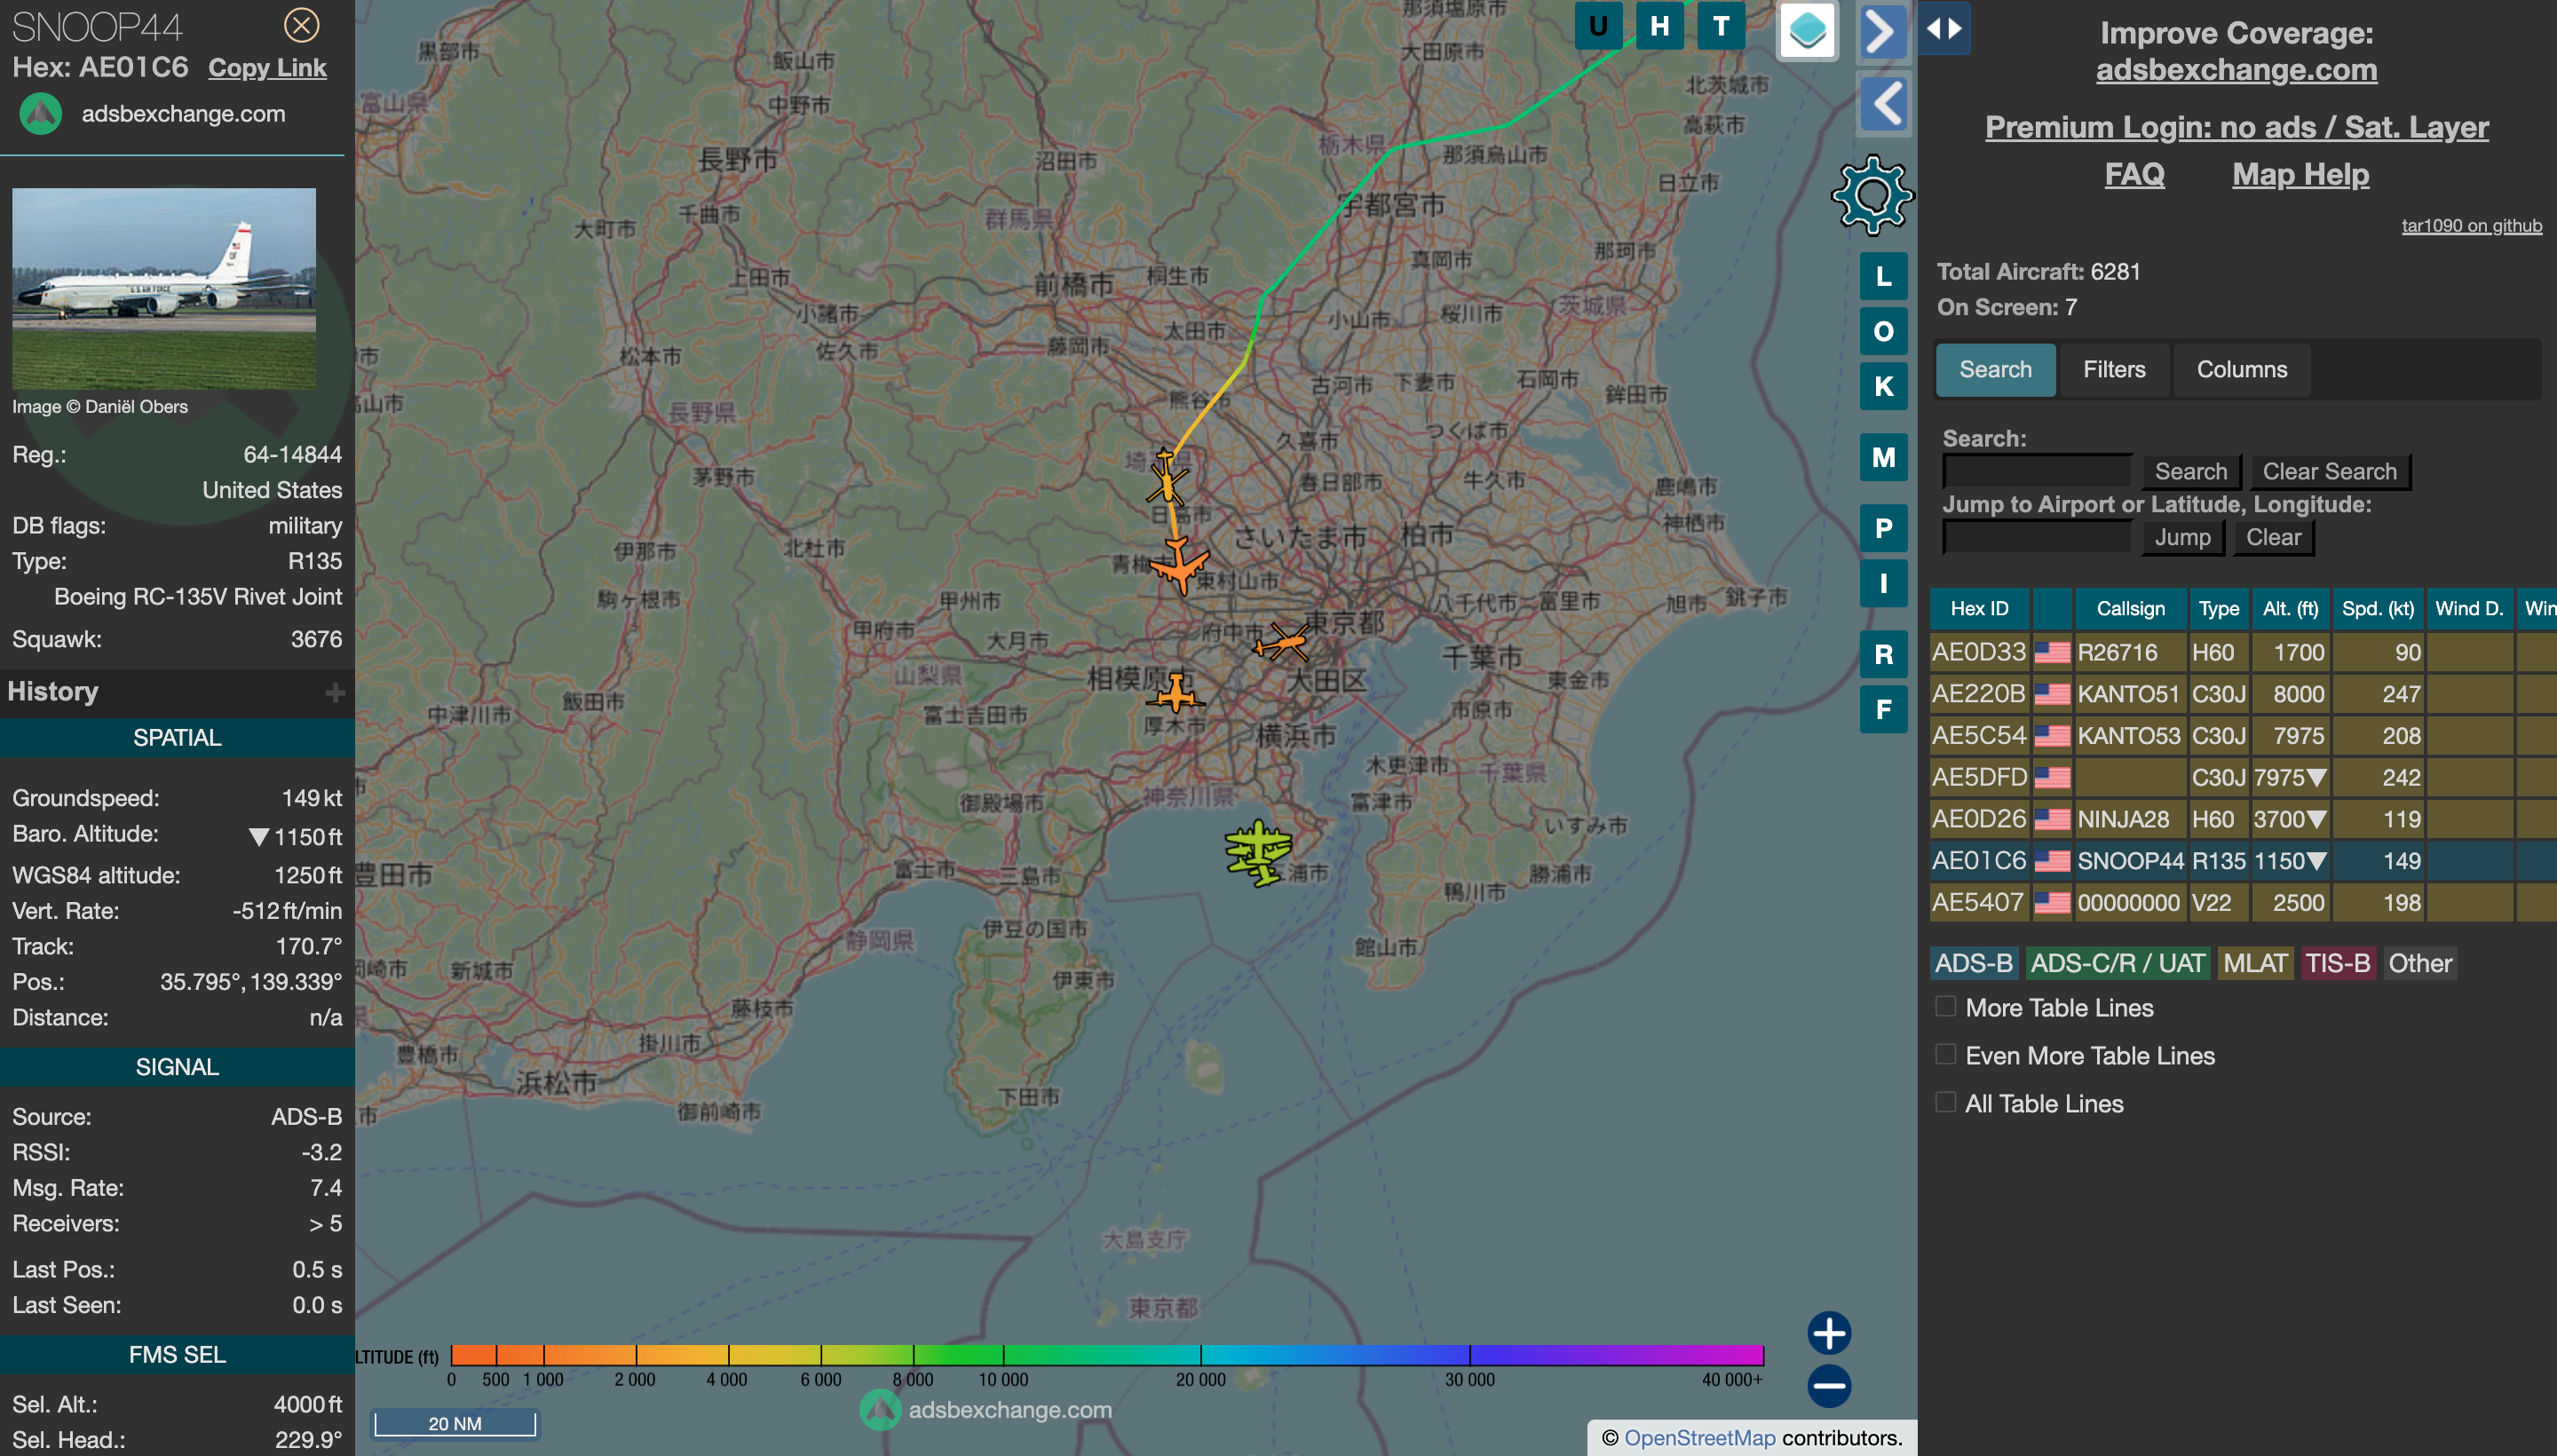Screen dimensions: 2557x1456
Task: Expand the History section plus icon
Action: tap(335, 692)
